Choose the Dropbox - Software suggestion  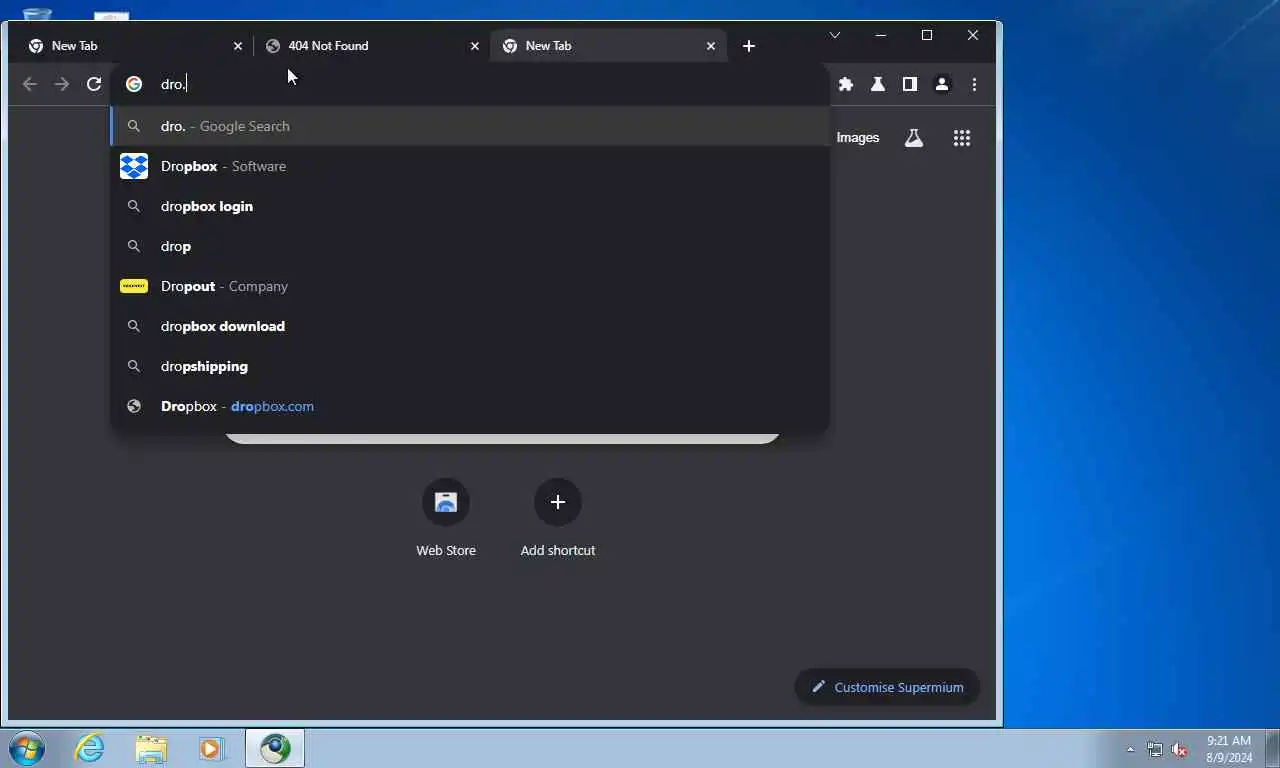(x=470, y=166)
